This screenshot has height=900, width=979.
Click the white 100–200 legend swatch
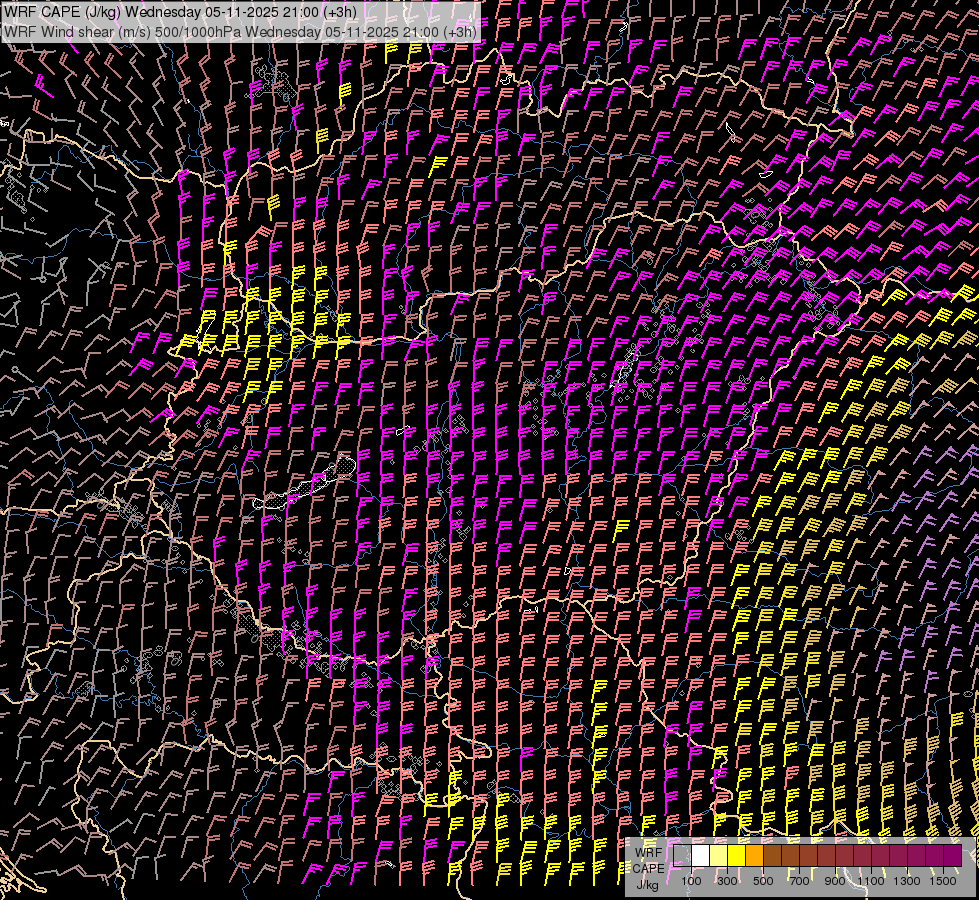(x=701, y=856)
